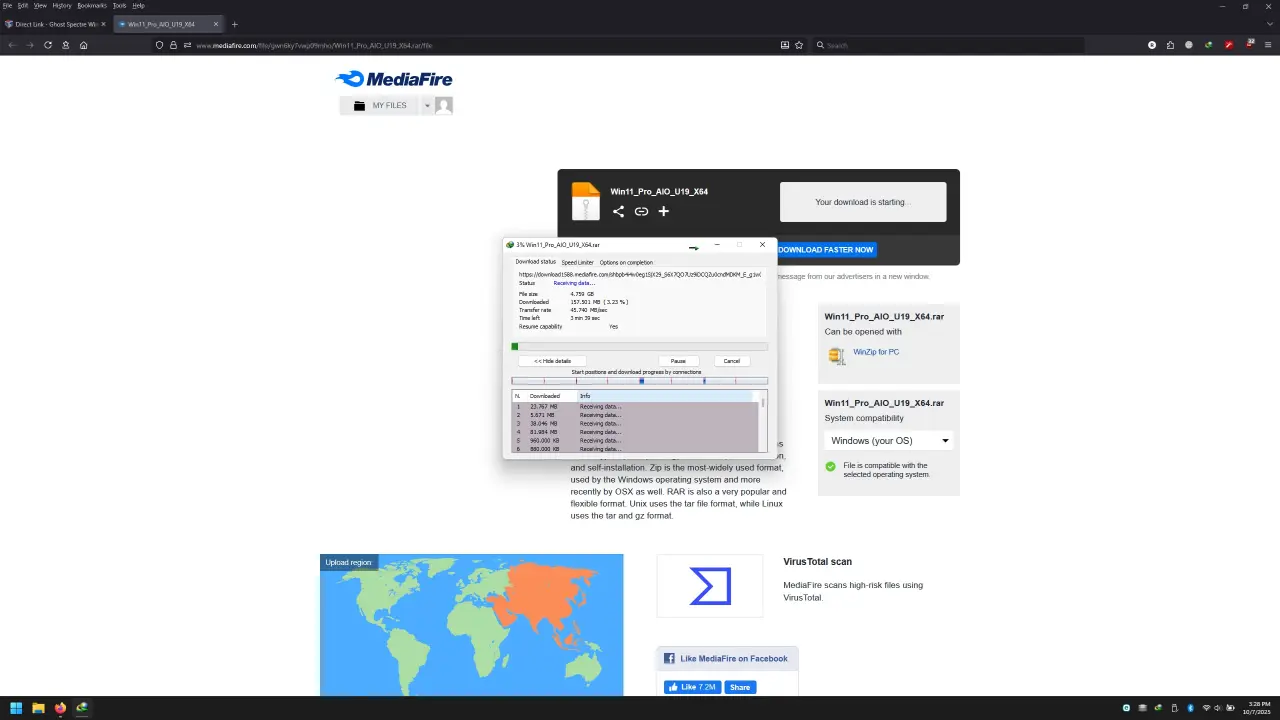Viewport: 1280px width, 720px height.
Task: Cancel the IDM download
Action: pyautogui.click(x=732, y=361)
